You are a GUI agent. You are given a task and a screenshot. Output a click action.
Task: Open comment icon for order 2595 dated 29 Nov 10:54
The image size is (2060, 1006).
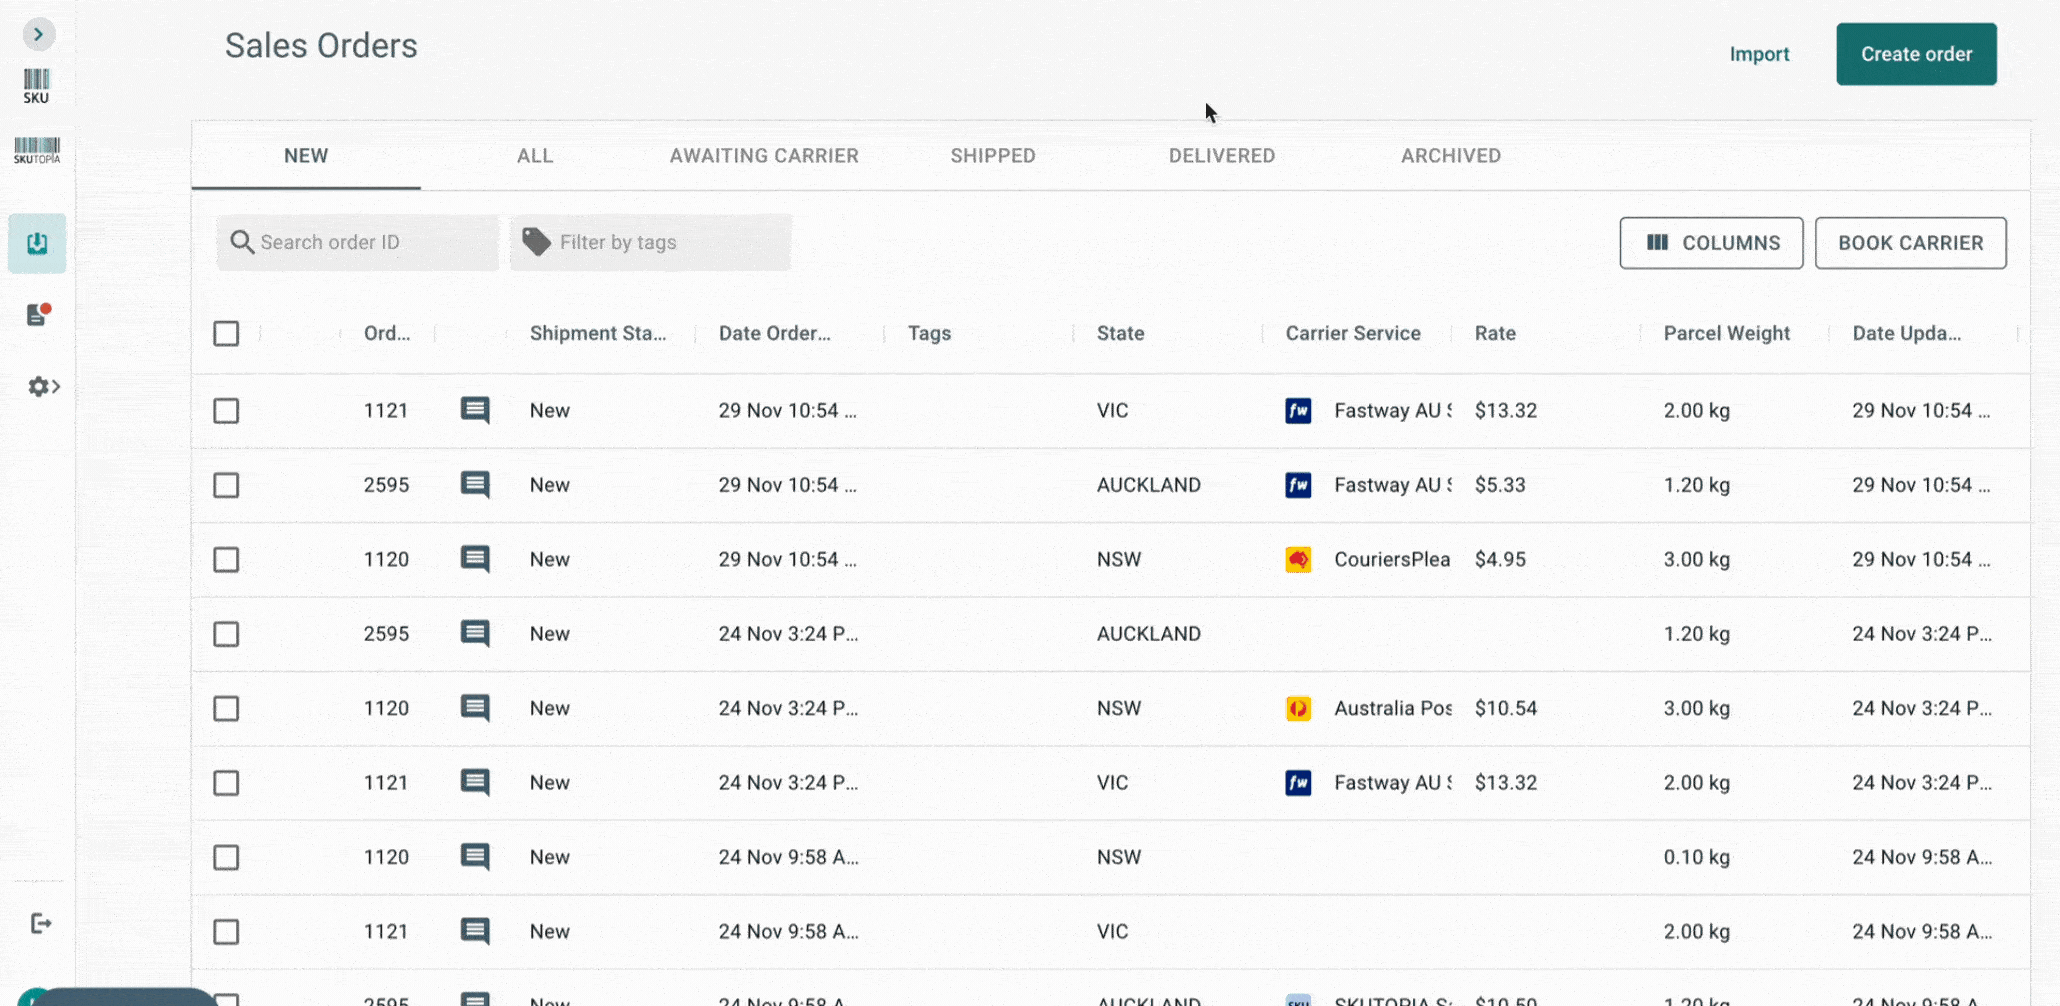[475, 485]
